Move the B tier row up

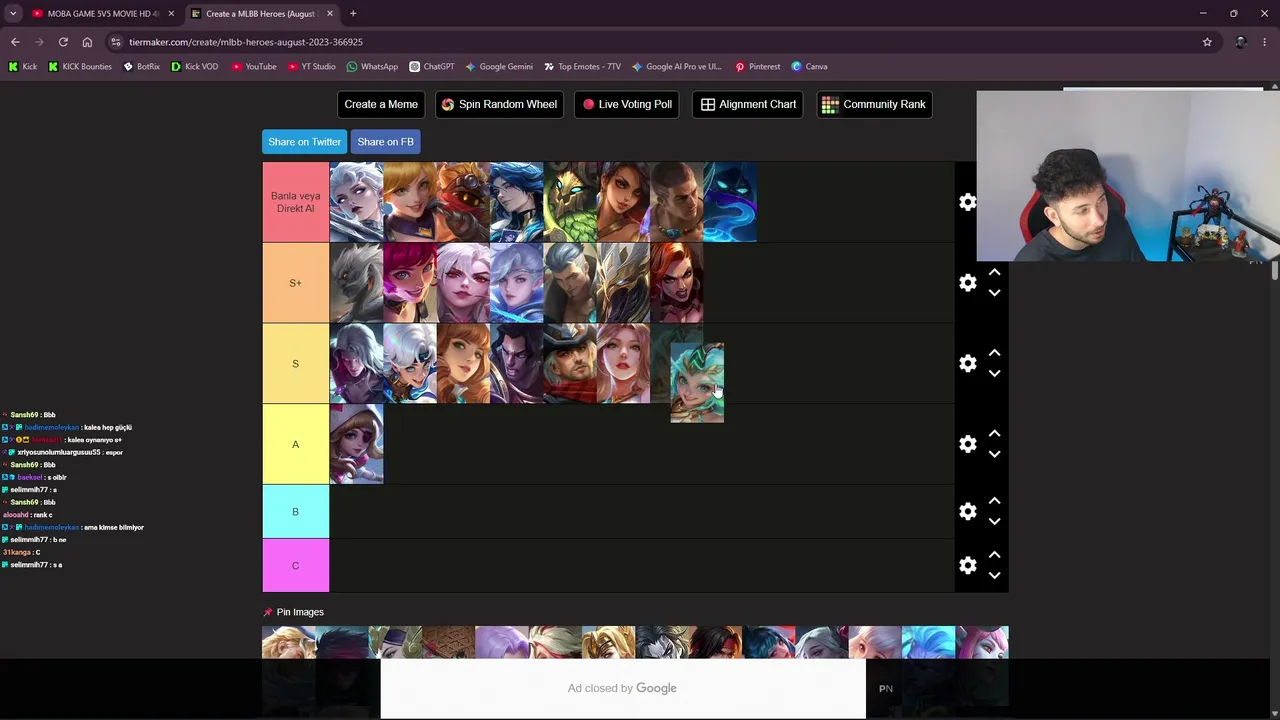coord(994,501)
